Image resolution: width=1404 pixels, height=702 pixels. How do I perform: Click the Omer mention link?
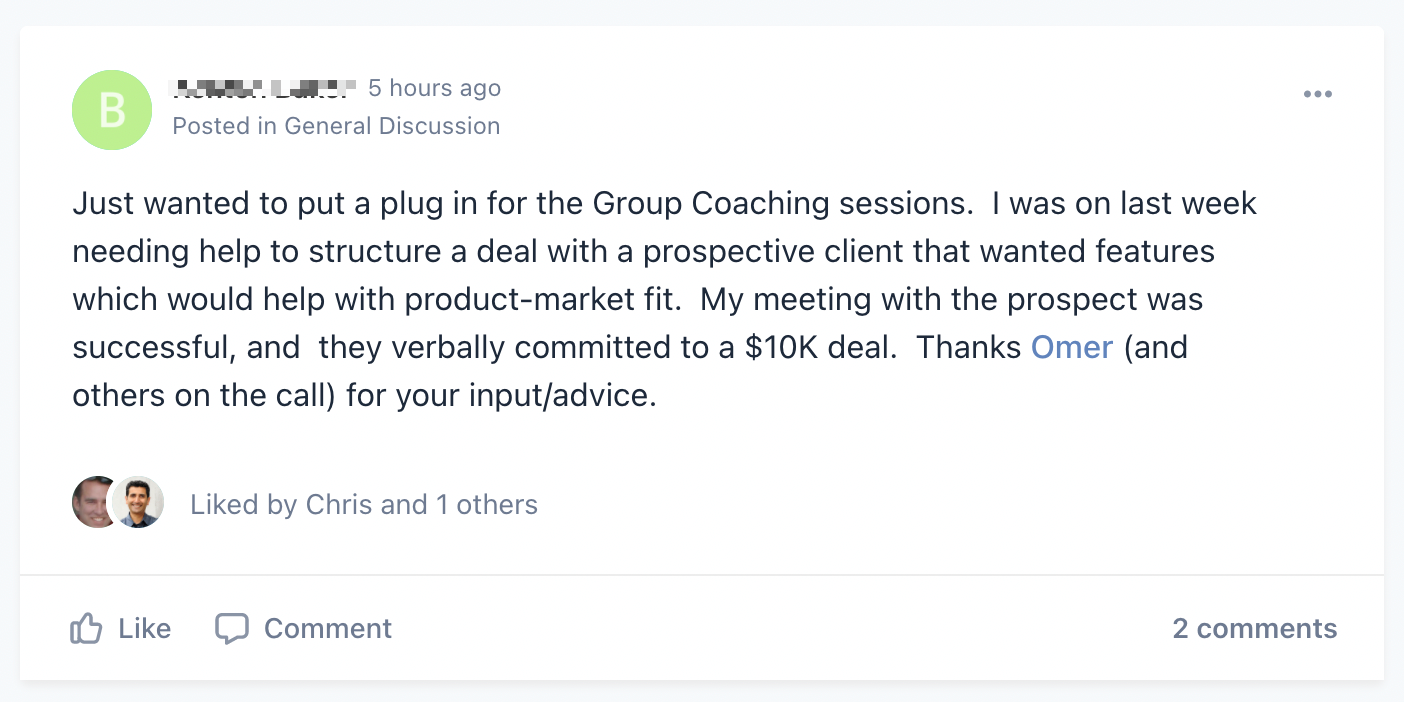(1071, 348)
